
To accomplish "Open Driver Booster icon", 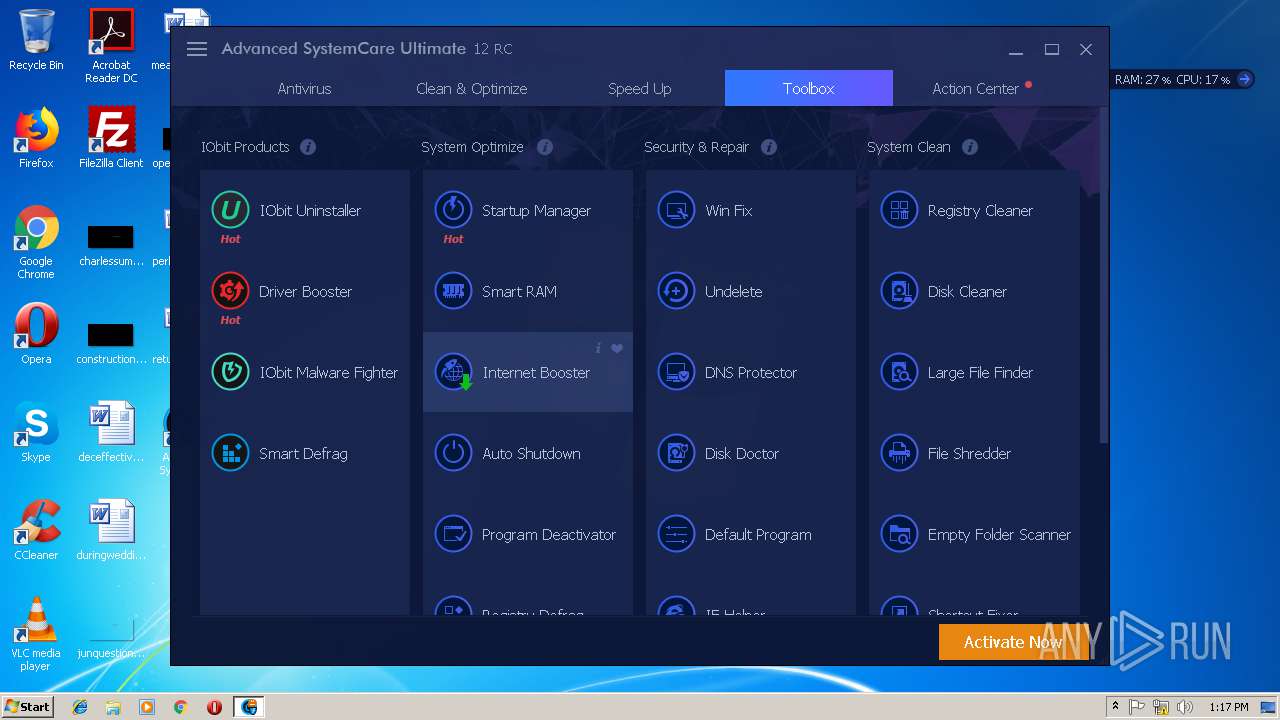I will click(x=231, y=291).
